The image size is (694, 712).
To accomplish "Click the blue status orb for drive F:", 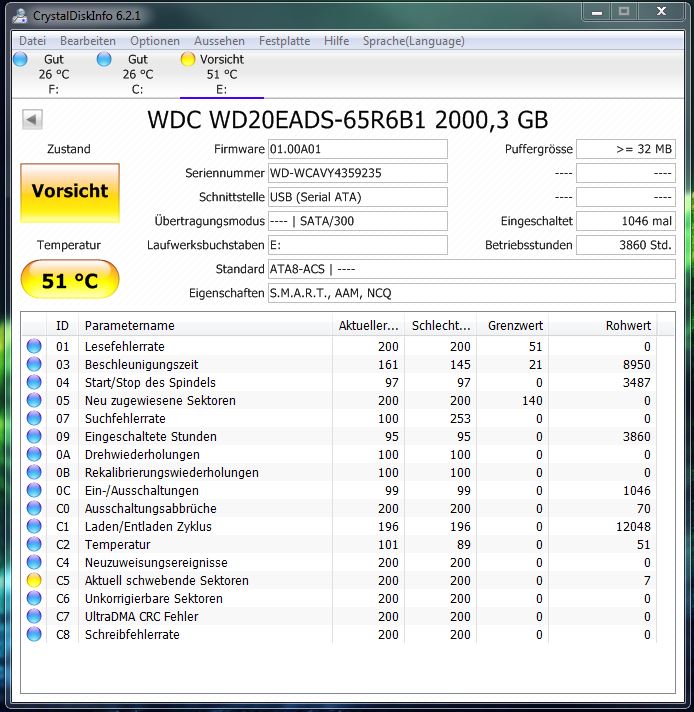I will click(x=20, y=59).
